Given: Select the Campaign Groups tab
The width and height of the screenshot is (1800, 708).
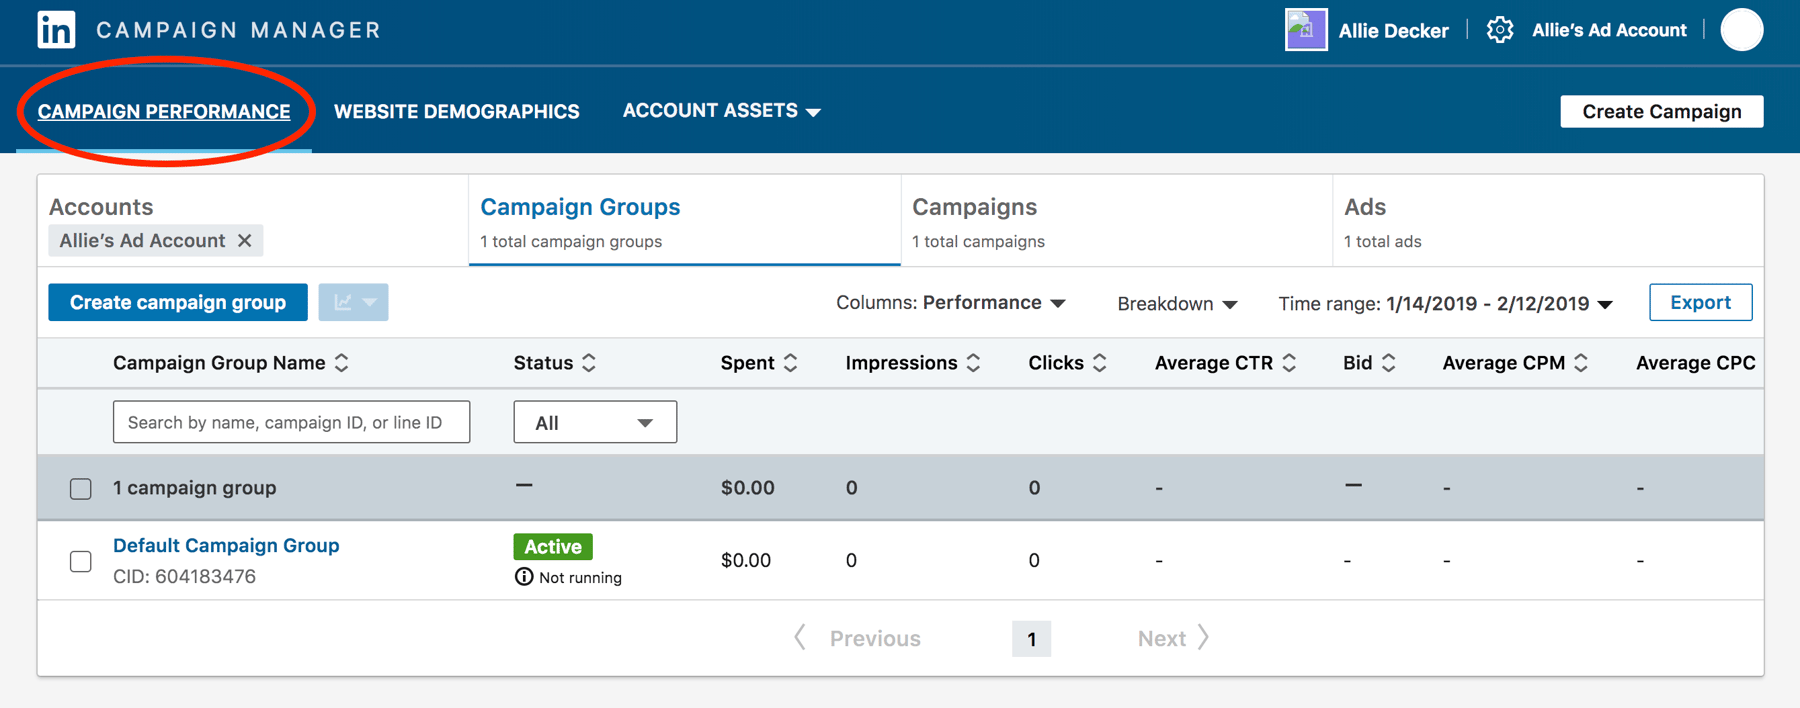Looking at the screenshot, I should tap(685, 221).
